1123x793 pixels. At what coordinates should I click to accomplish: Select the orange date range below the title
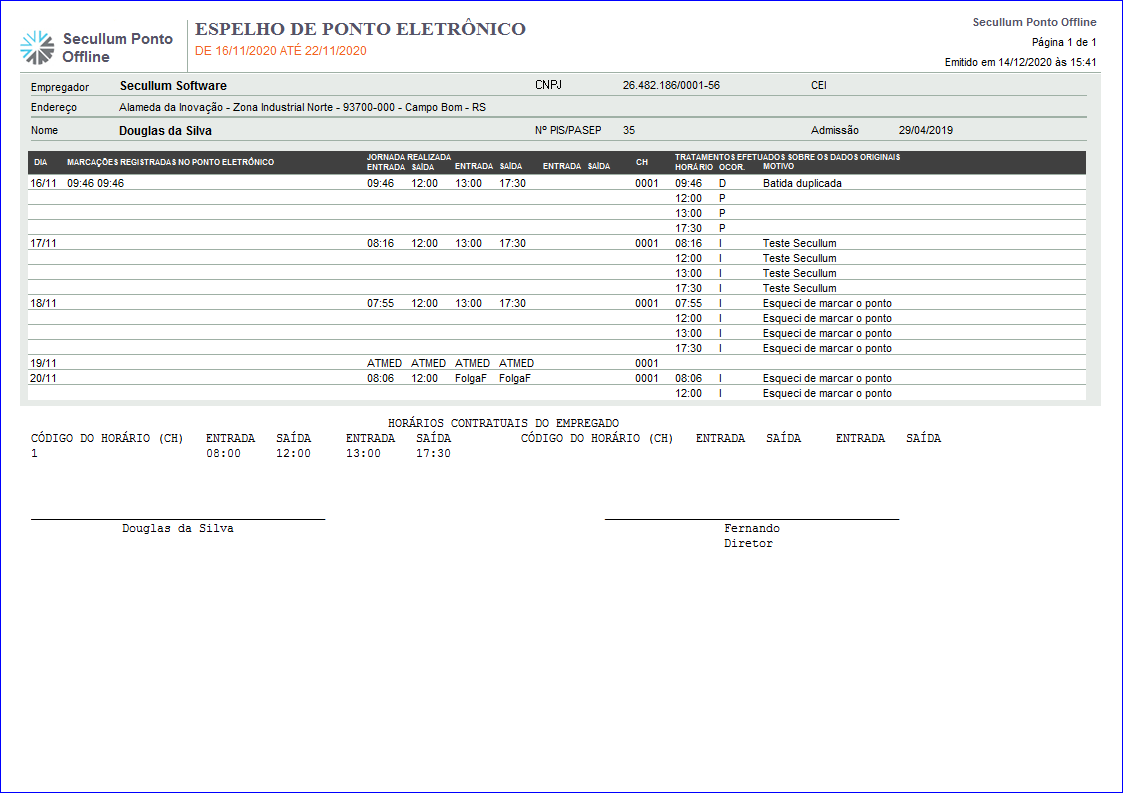(280, 51)
